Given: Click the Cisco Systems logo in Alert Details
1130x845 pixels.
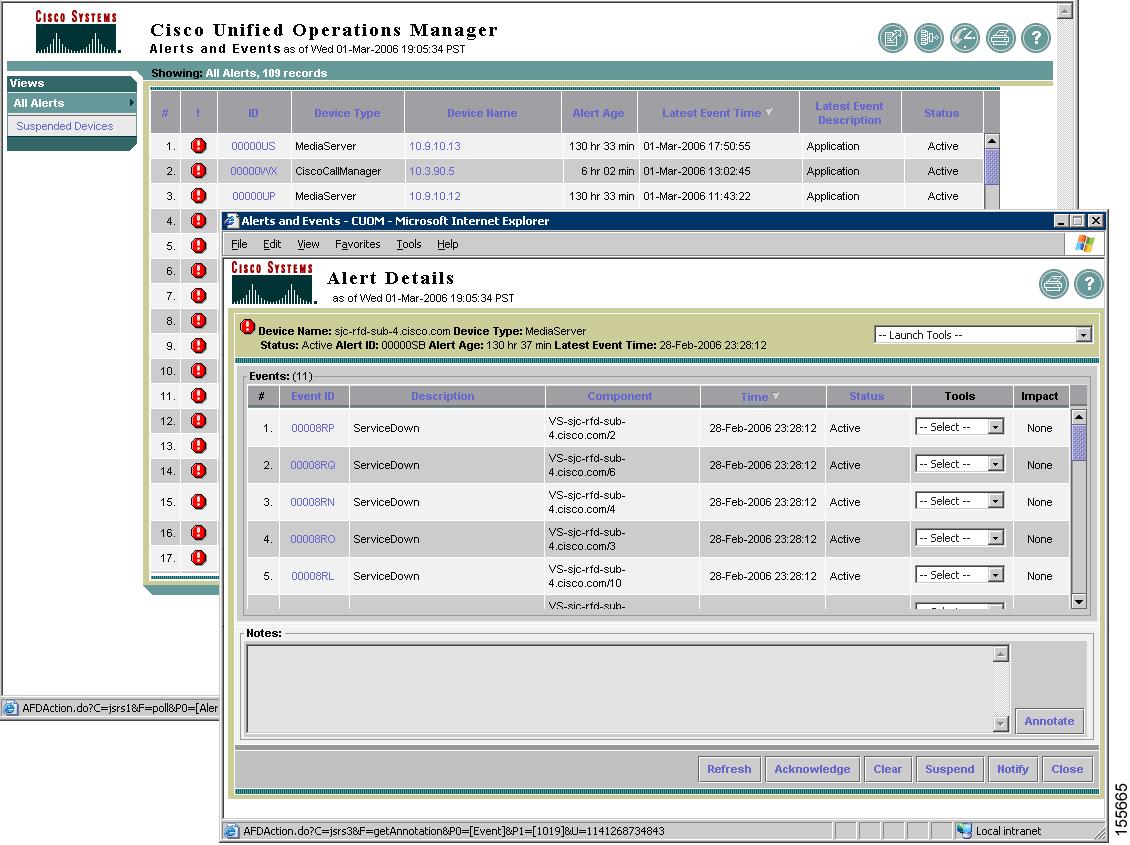Looking at the screenshot, I should 272,282.
